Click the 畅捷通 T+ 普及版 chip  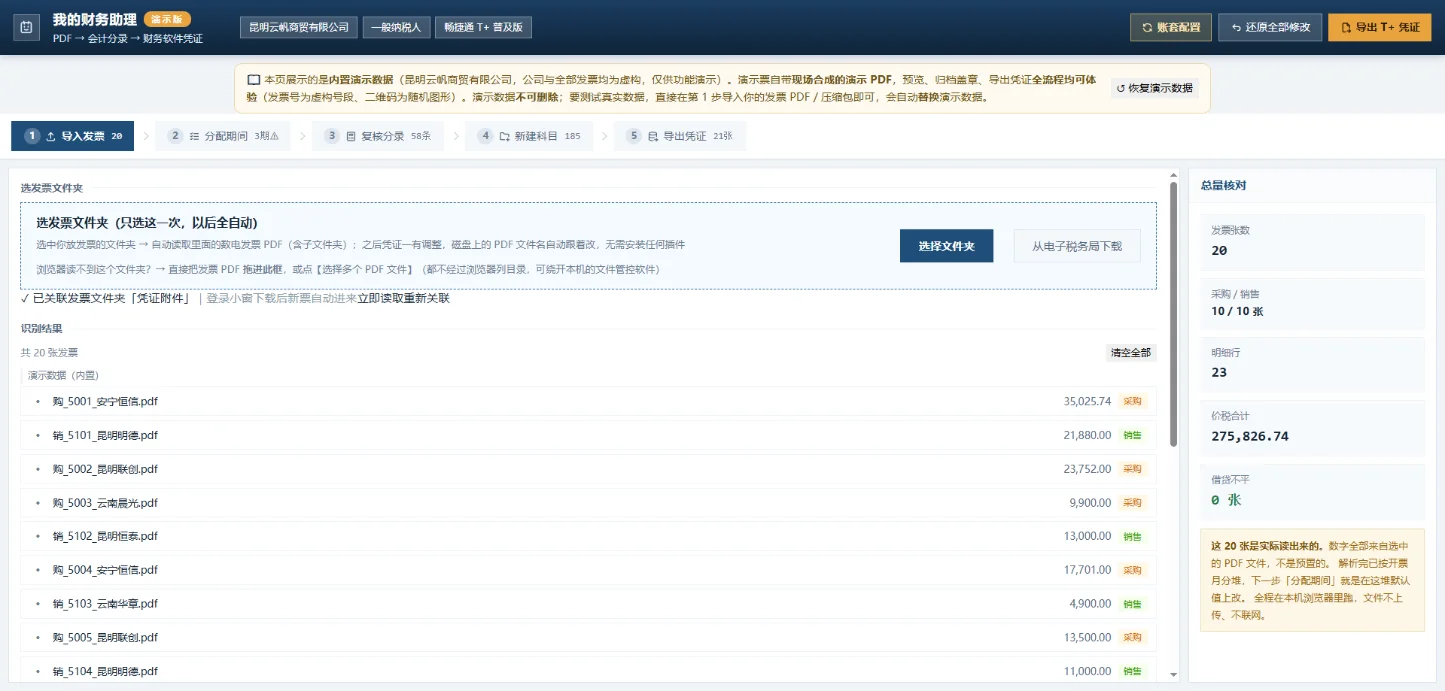tap(484, 27)
